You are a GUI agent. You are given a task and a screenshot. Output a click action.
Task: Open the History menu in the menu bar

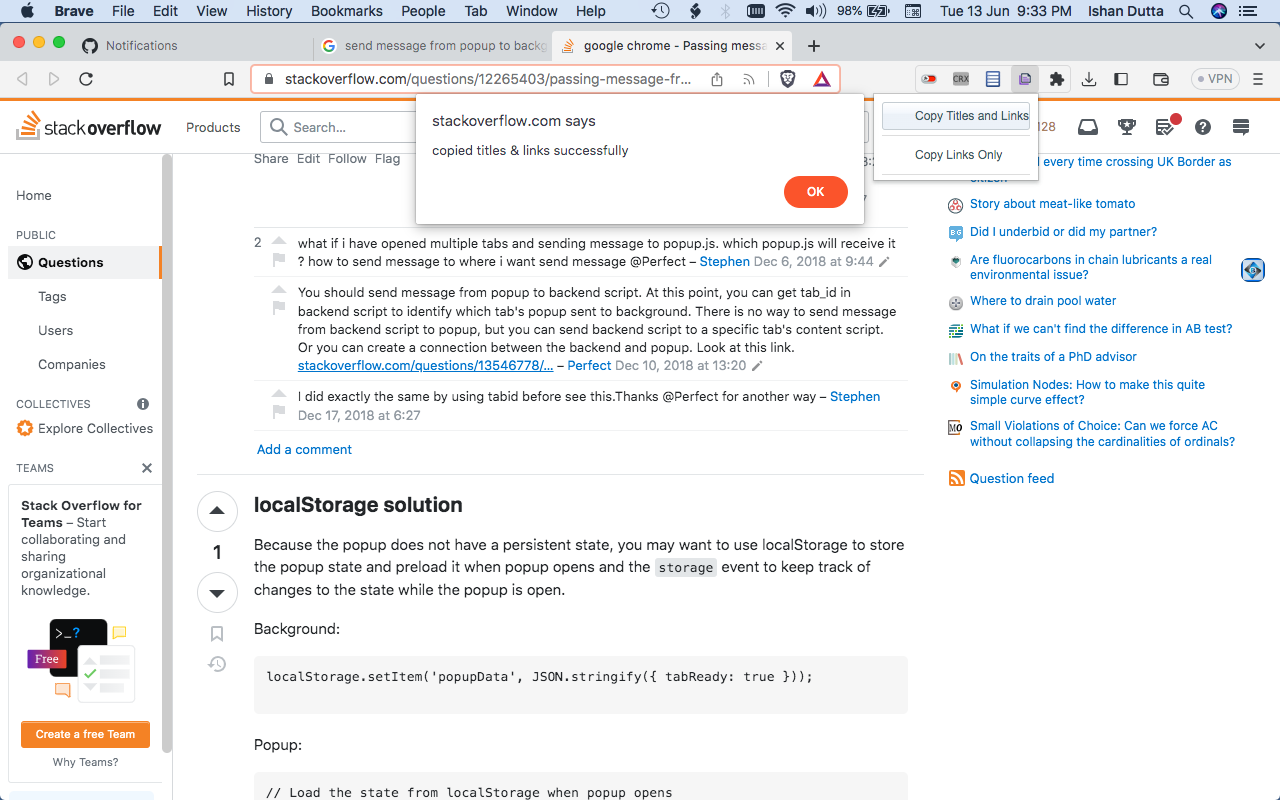point(269,11)
